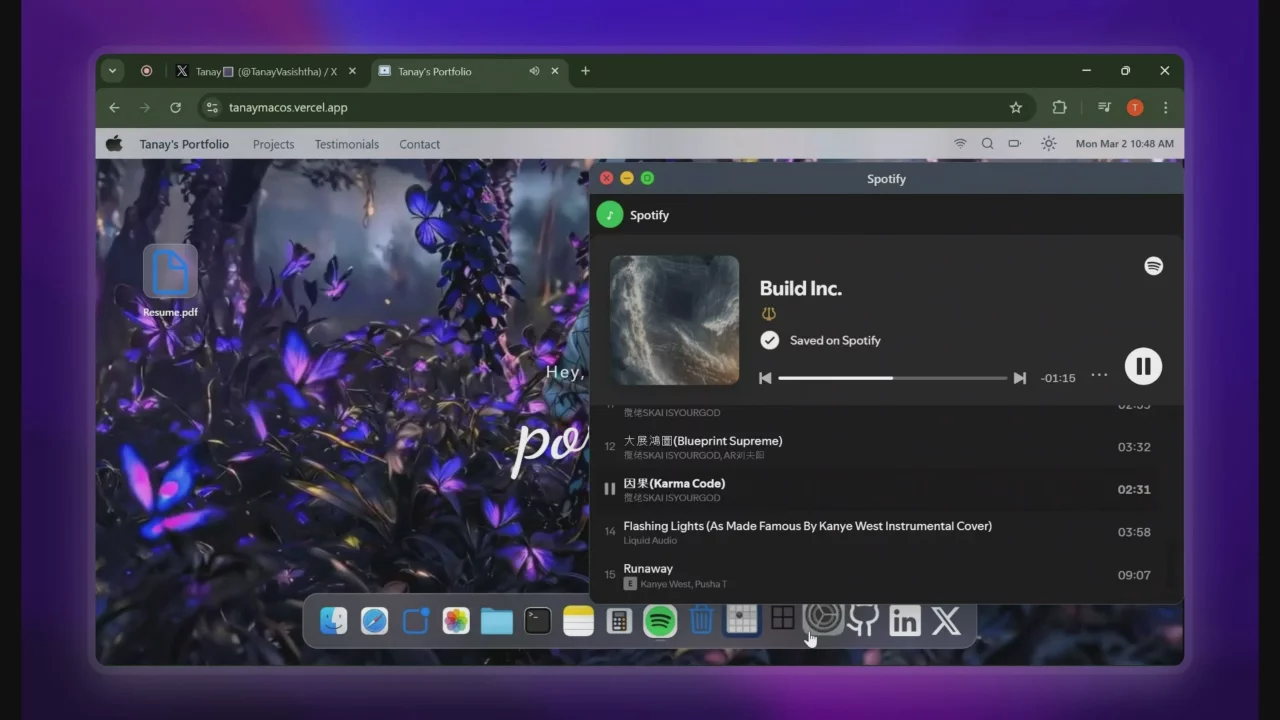Click the Mon Mar 2 10:48 AM clock
Viewport: 1280px width, 720px height.
[x=1125, y=144]
